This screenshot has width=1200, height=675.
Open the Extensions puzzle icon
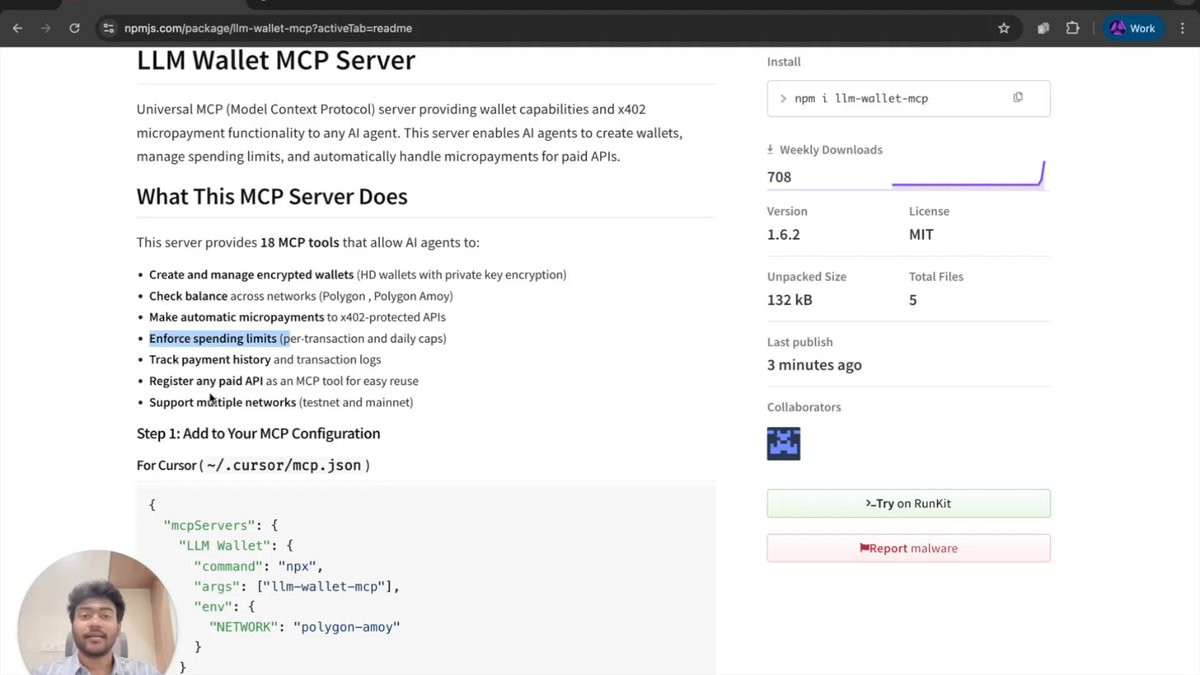[x=1072, y=28]
